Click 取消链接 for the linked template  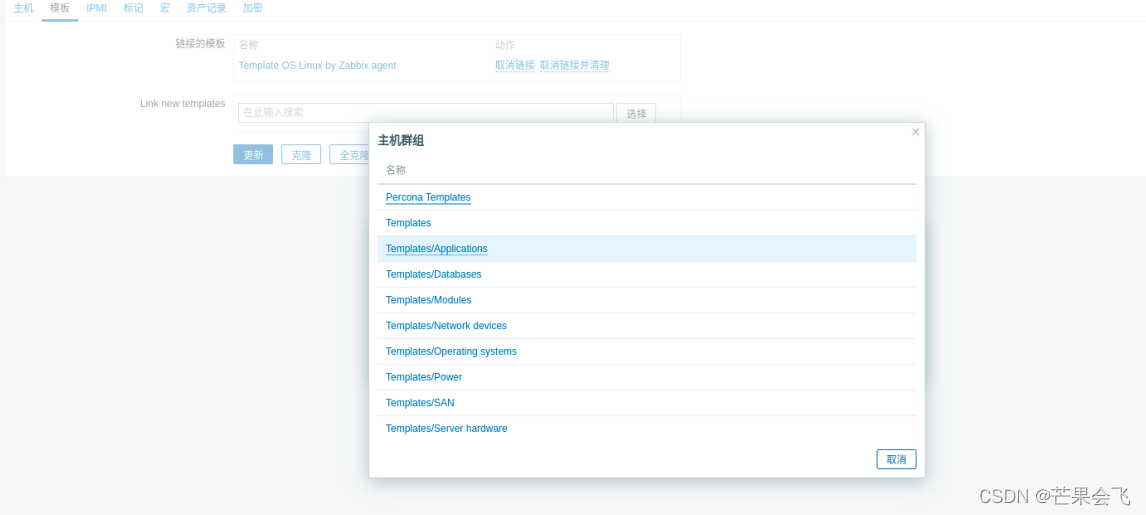tap(515, 65)
